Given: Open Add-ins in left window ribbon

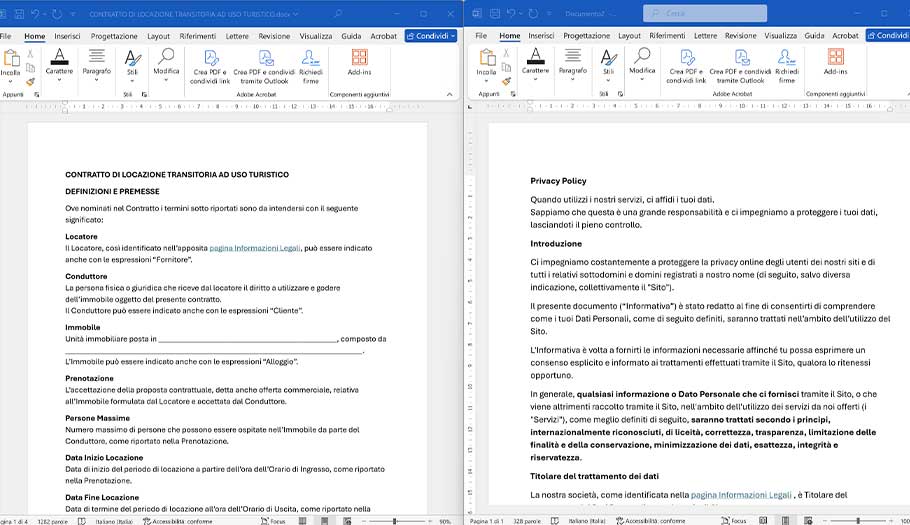Looking at the screenshot, I should [359, 63].
